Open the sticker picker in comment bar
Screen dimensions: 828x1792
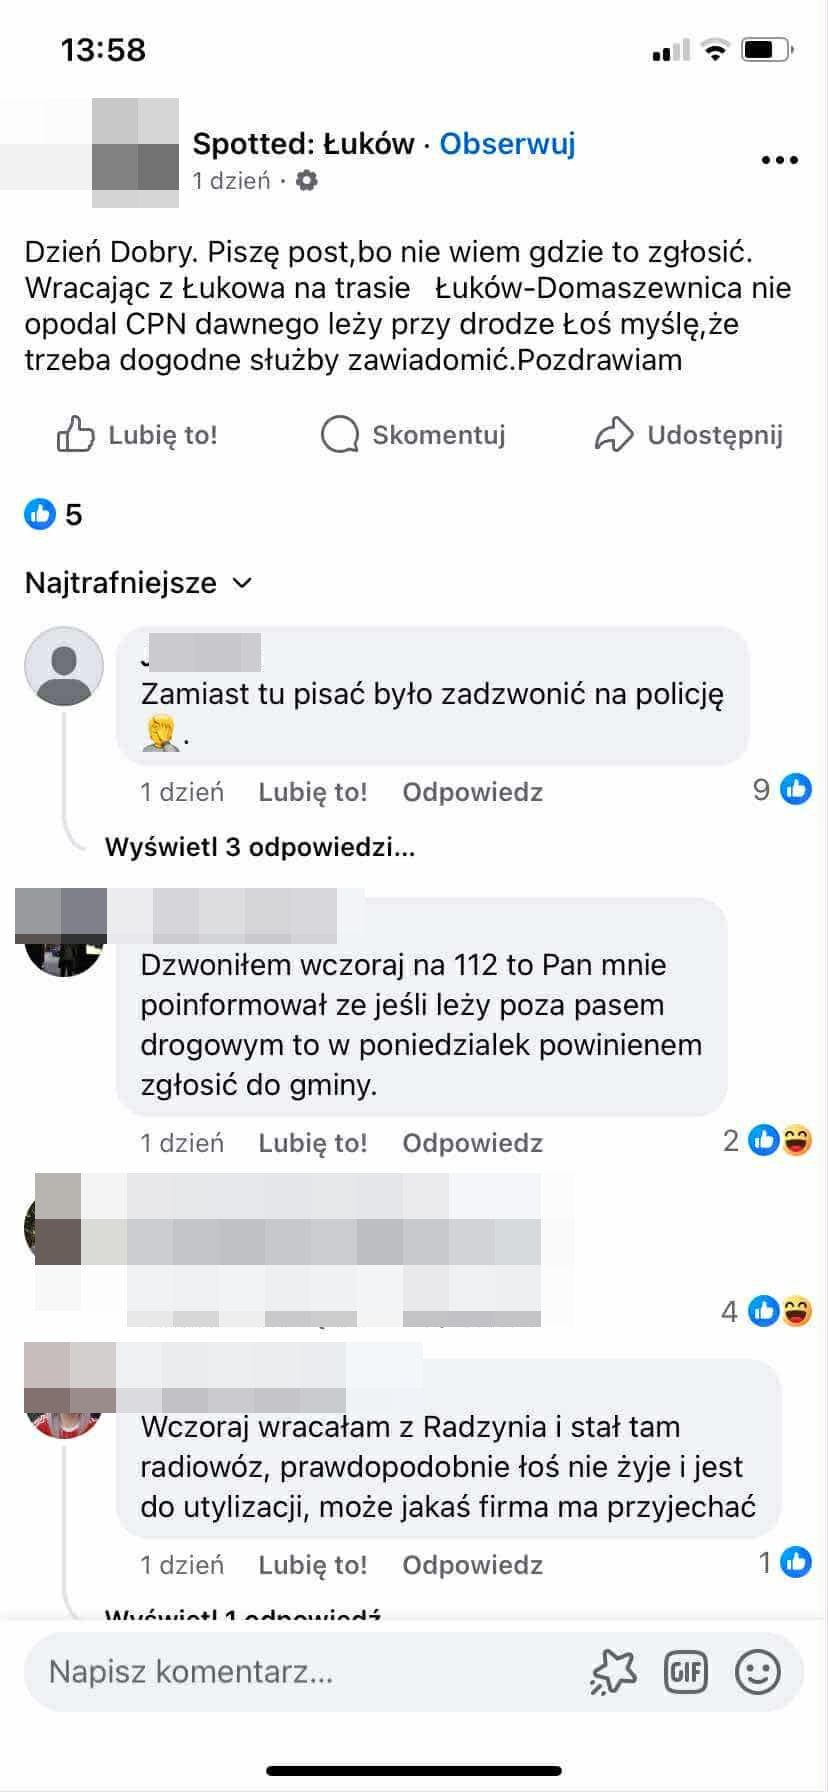(614, 1671)
